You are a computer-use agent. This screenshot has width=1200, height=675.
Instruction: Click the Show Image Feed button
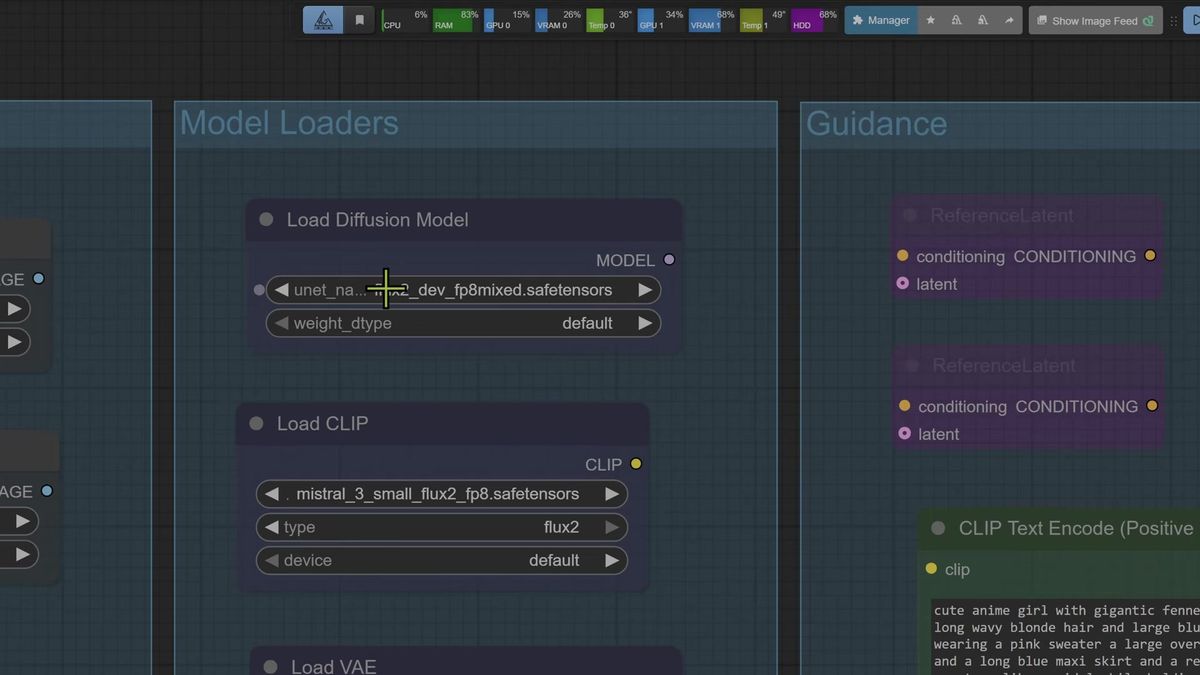click(1095, 20)
